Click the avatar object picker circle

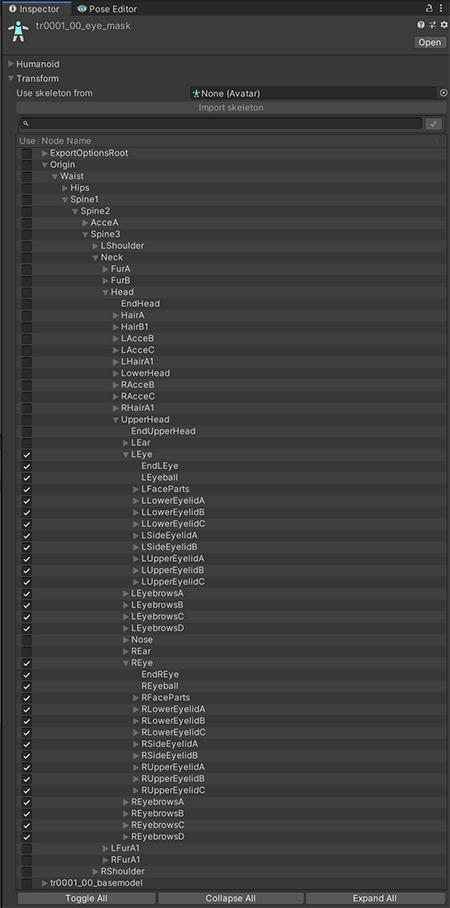(x=444, y=93)
